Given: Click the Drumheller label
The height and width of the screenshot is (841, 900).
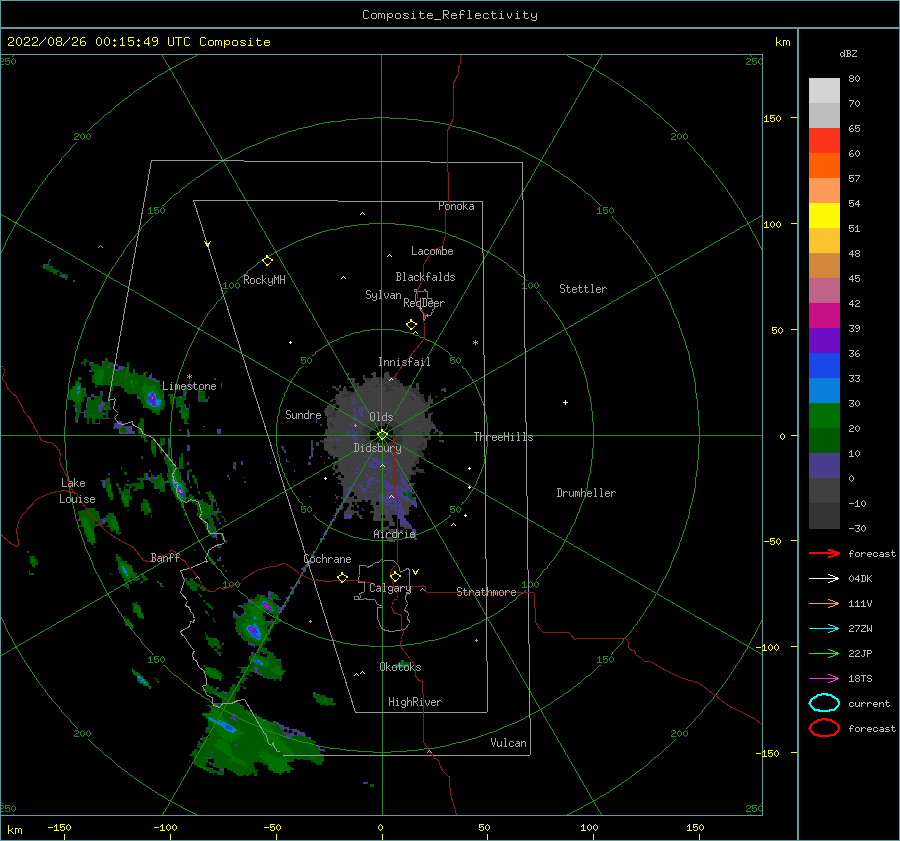Looking at the screenshot, I should [x=586, y=493].
